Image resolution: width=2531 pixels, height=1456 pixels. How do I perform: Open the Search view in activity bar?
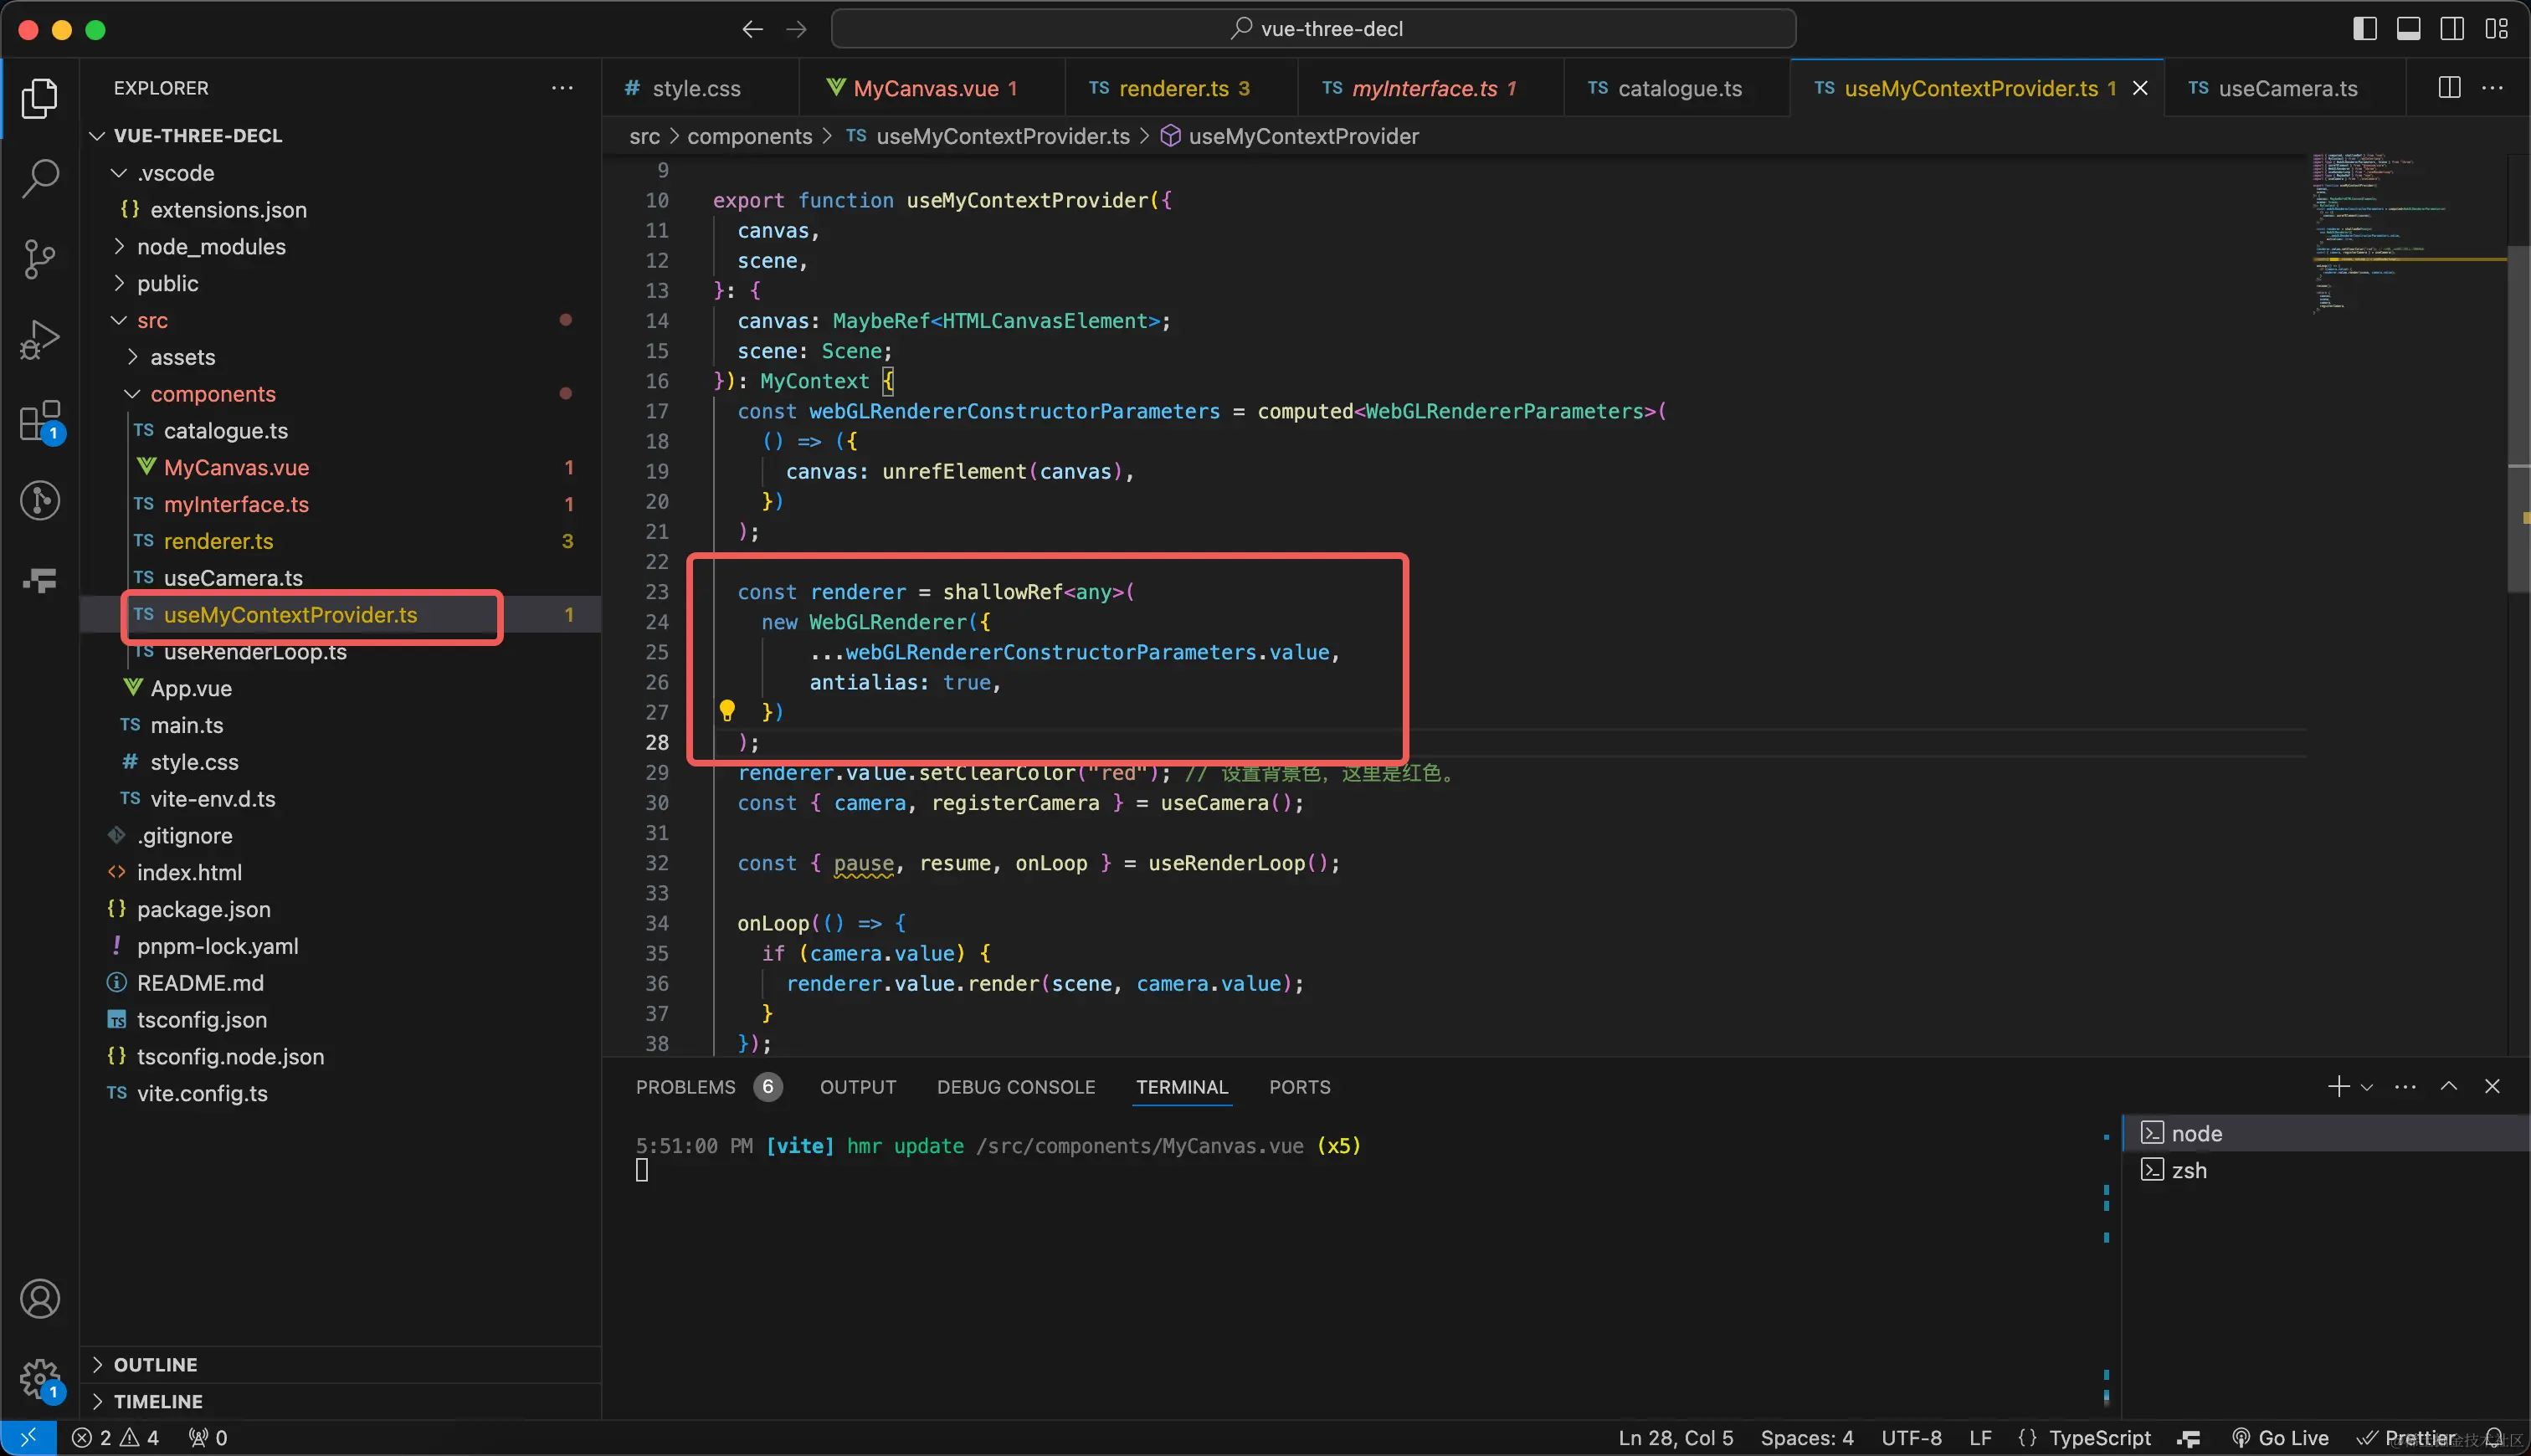[x=40, y=178]
